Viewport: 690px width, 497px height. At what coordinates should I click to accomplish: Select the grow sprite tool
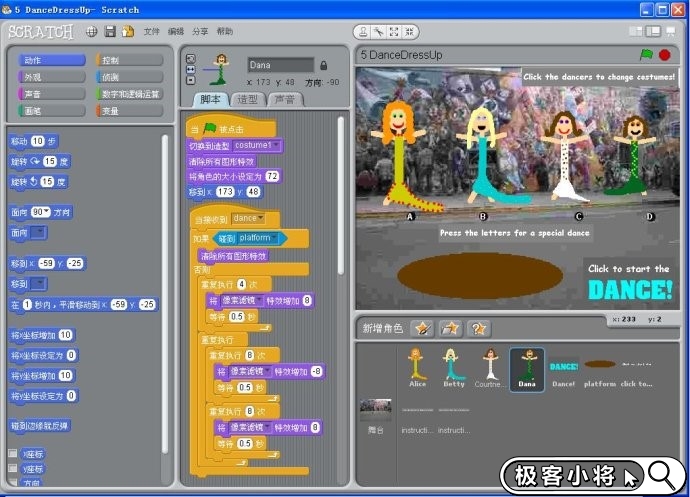pos(394,32)
